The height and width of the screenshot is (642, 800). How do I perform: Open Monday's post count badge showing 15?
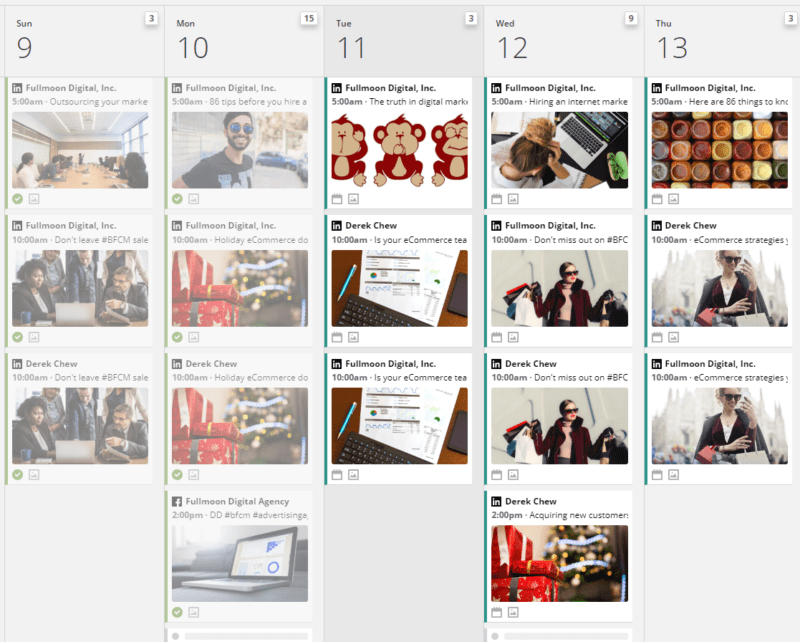[309, 19]
